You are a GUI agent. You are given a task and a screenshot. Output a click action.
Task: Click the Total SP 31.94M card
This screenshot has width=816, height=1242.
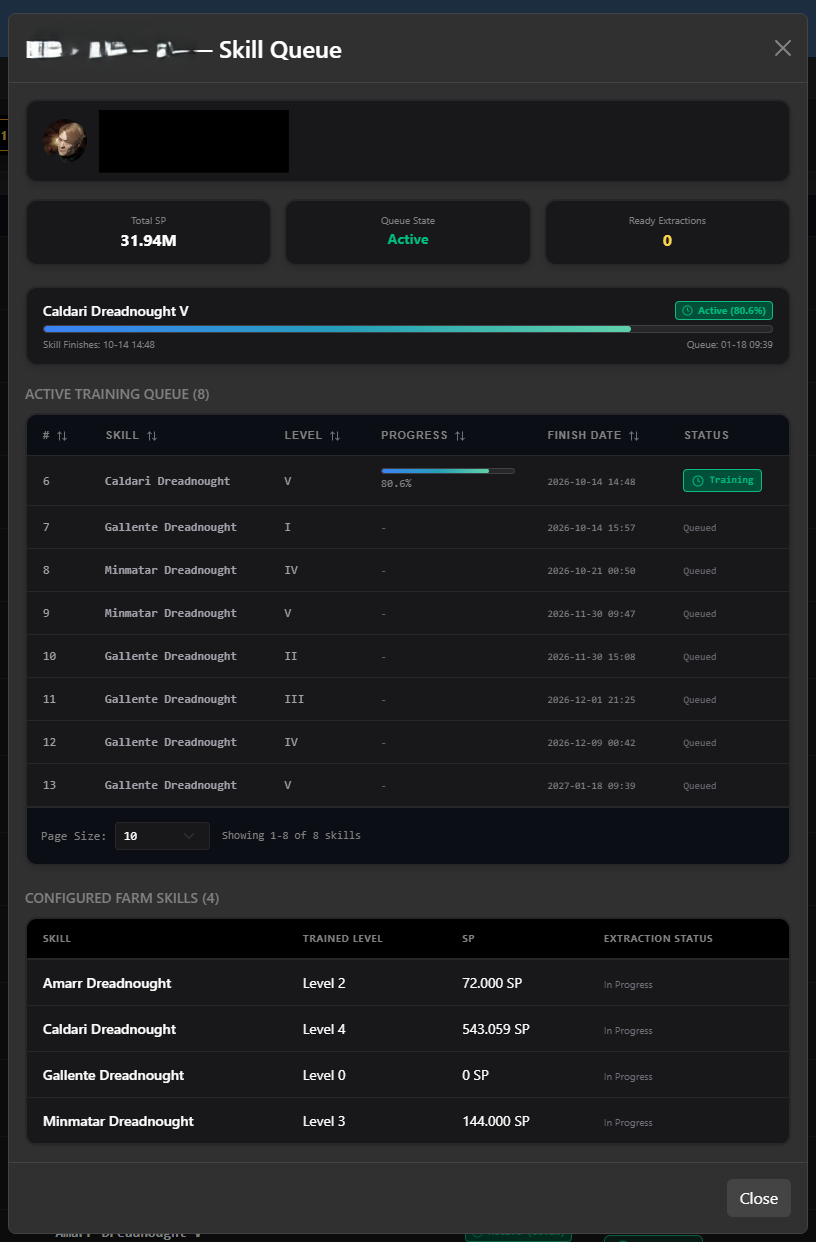coord(148,232)
